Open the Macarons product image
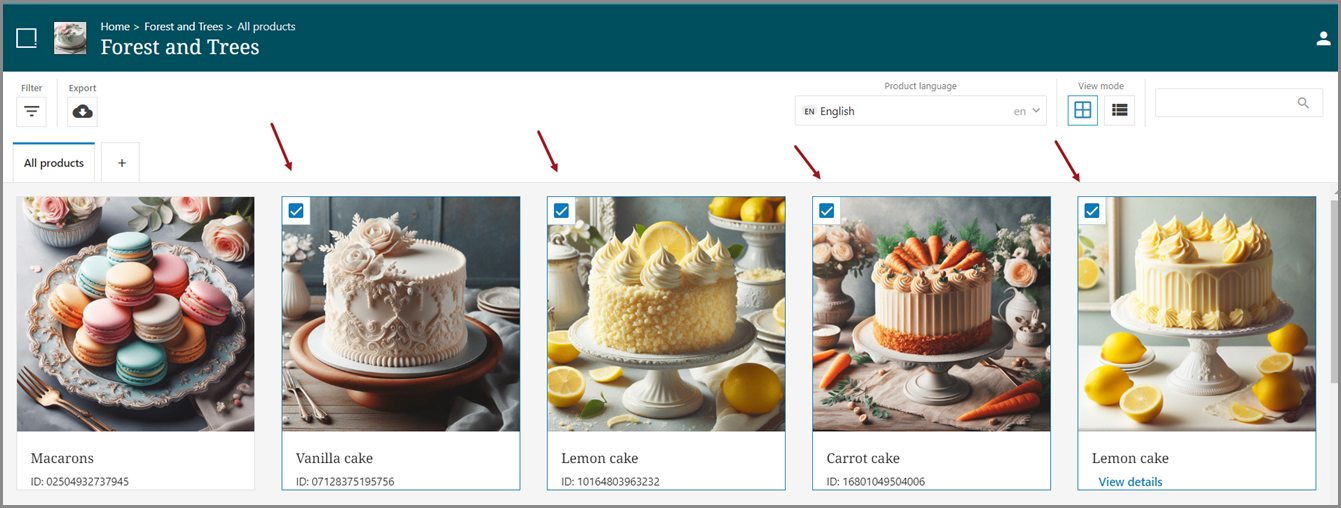Image resolution: width=1341 pixels, height=508 pixels. [136, 313]
